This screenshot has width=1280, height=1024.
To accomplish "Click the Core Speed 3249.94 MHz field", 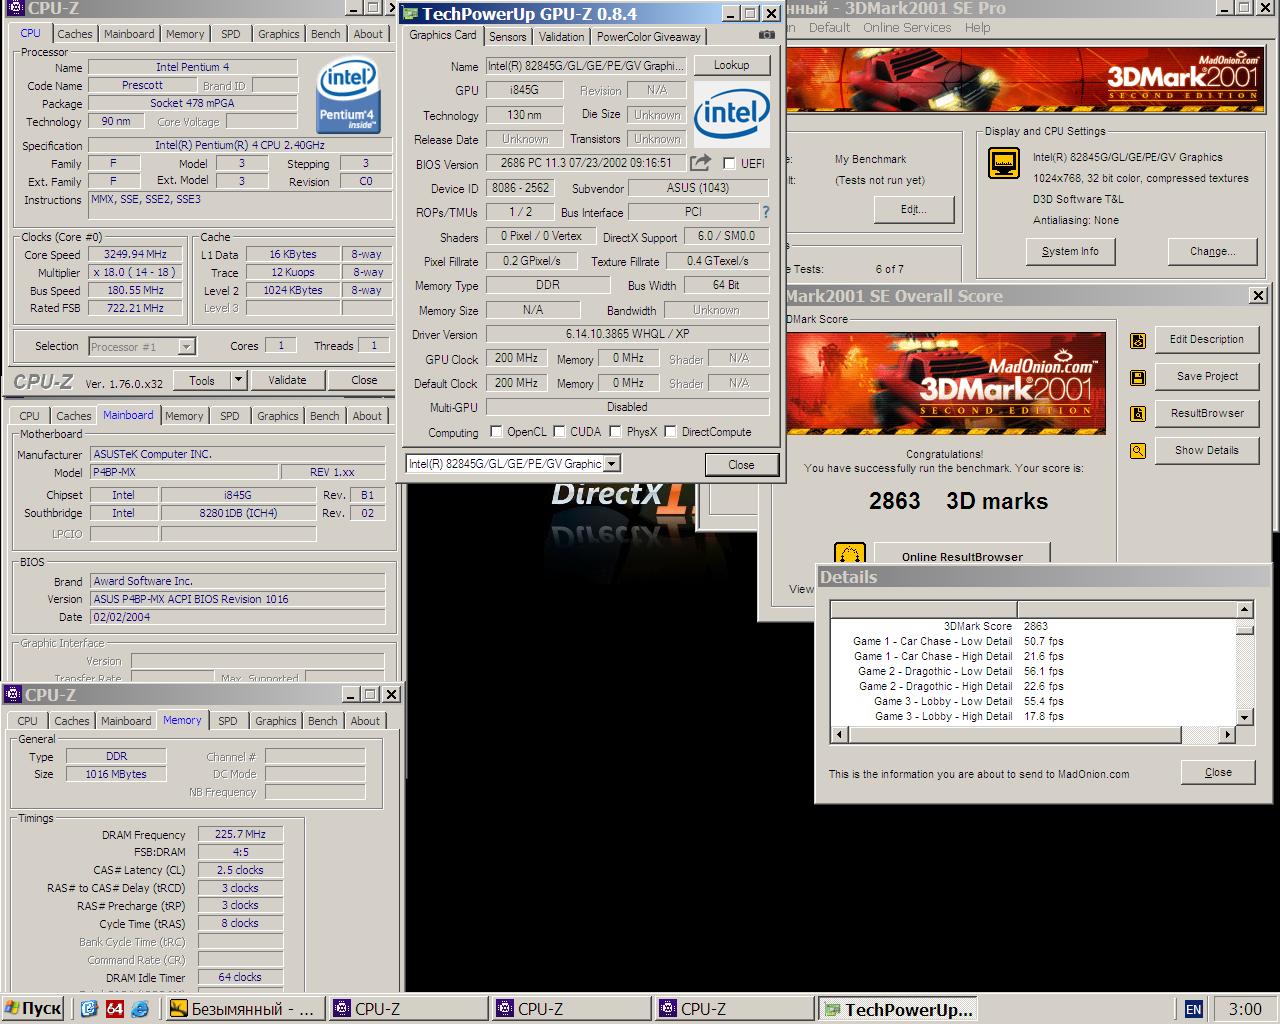I will [135, 254].
